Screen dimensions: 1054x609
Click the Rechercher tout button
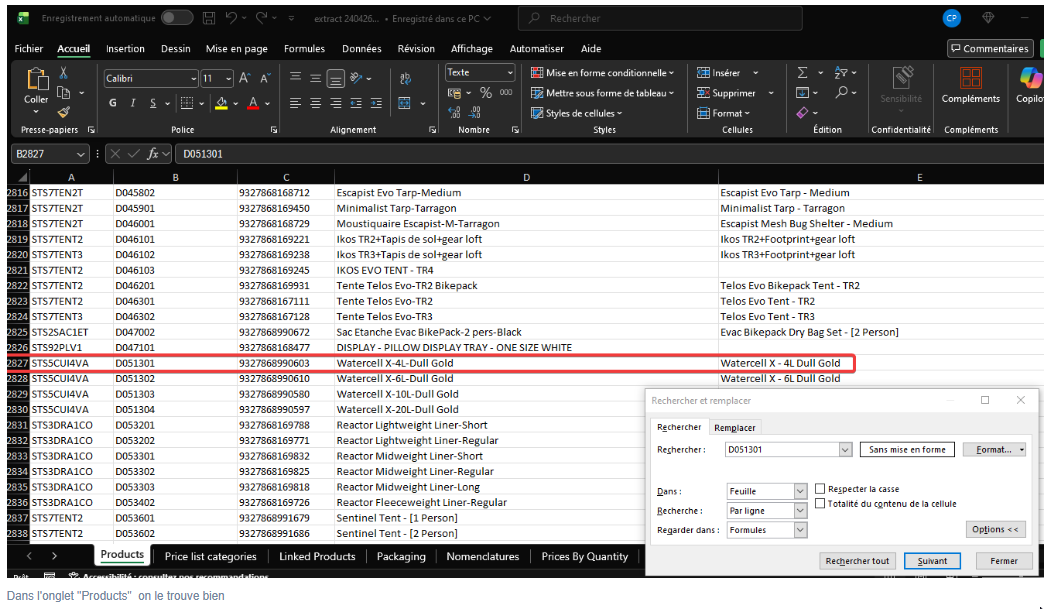[857, 561]
